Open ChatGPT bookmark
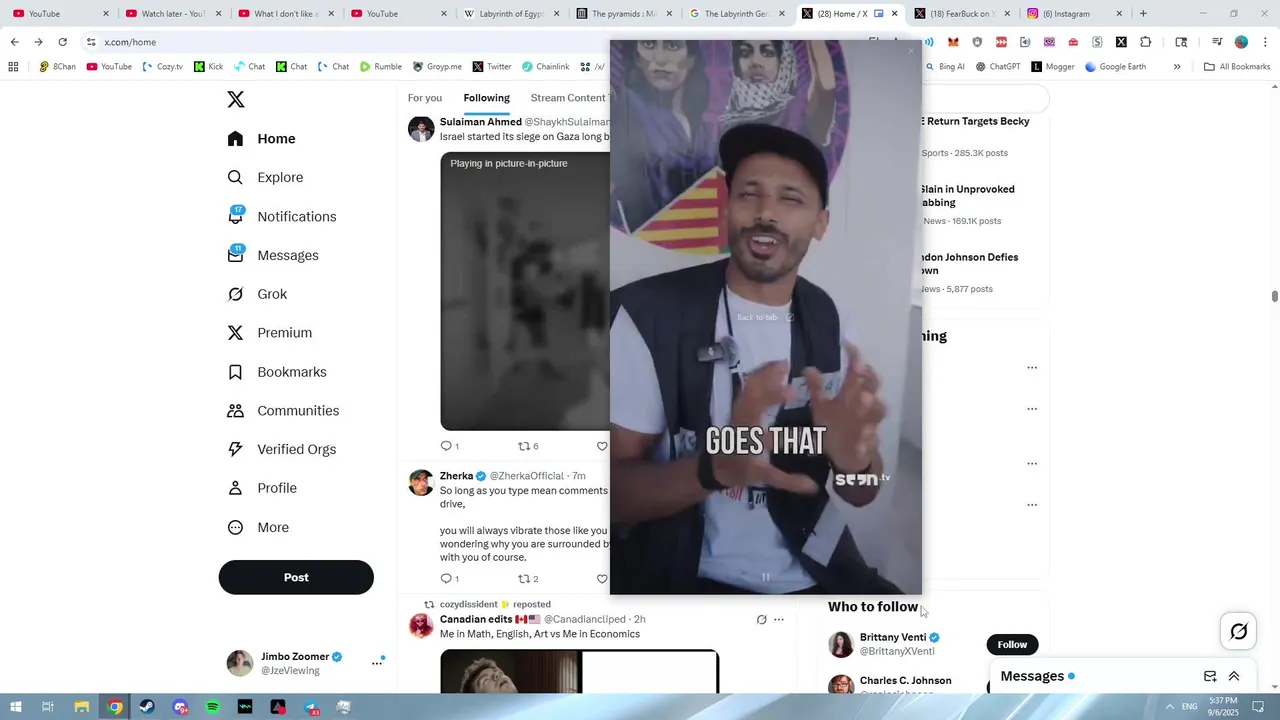This screenshot has width=1280, height=720. point(998,67)
